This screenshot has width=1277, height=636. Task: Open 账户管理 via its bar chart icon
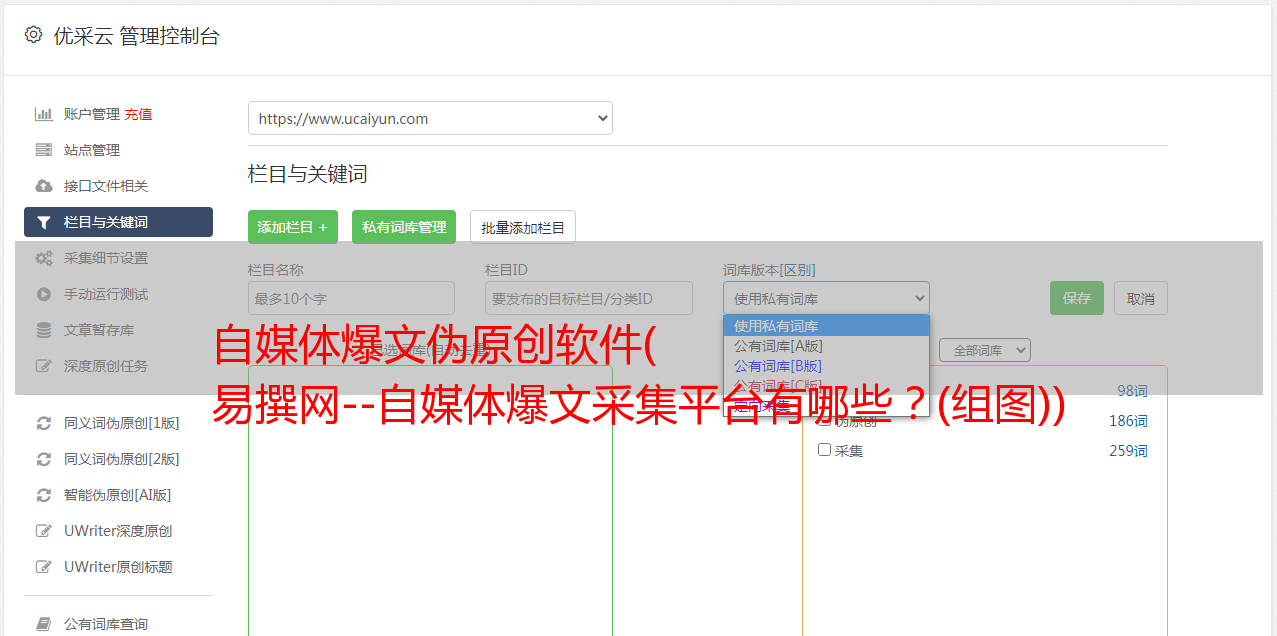[44, 114]
